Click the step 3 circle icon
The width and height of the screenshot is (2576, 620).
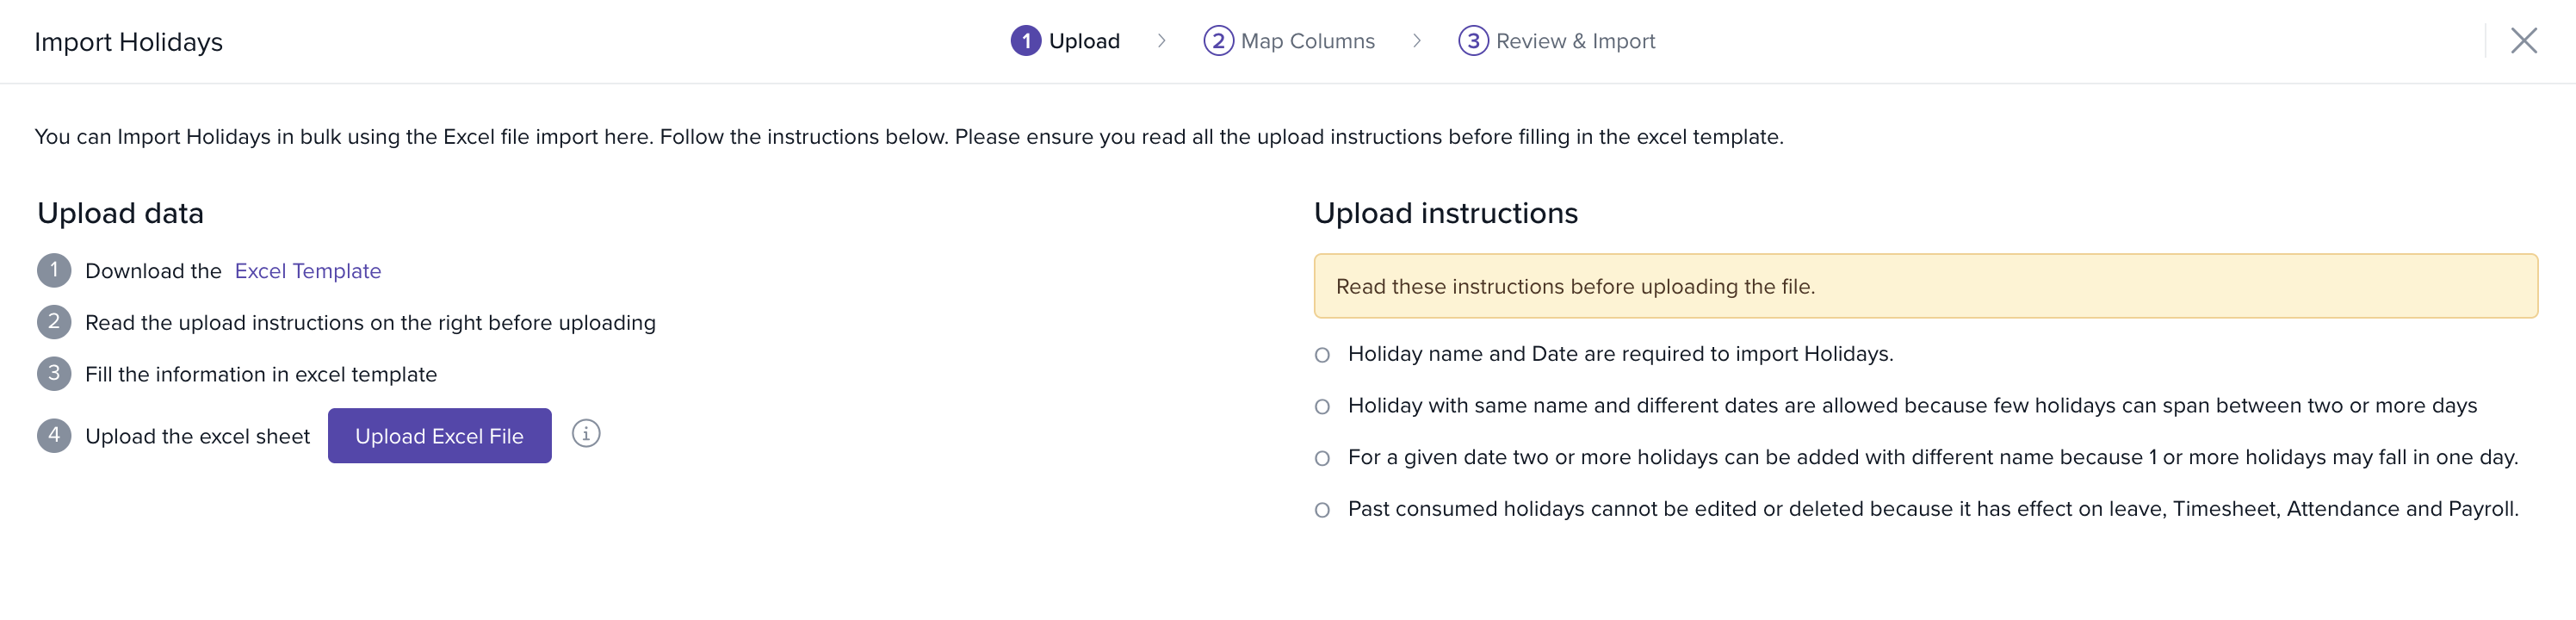tap(1472, 41)
